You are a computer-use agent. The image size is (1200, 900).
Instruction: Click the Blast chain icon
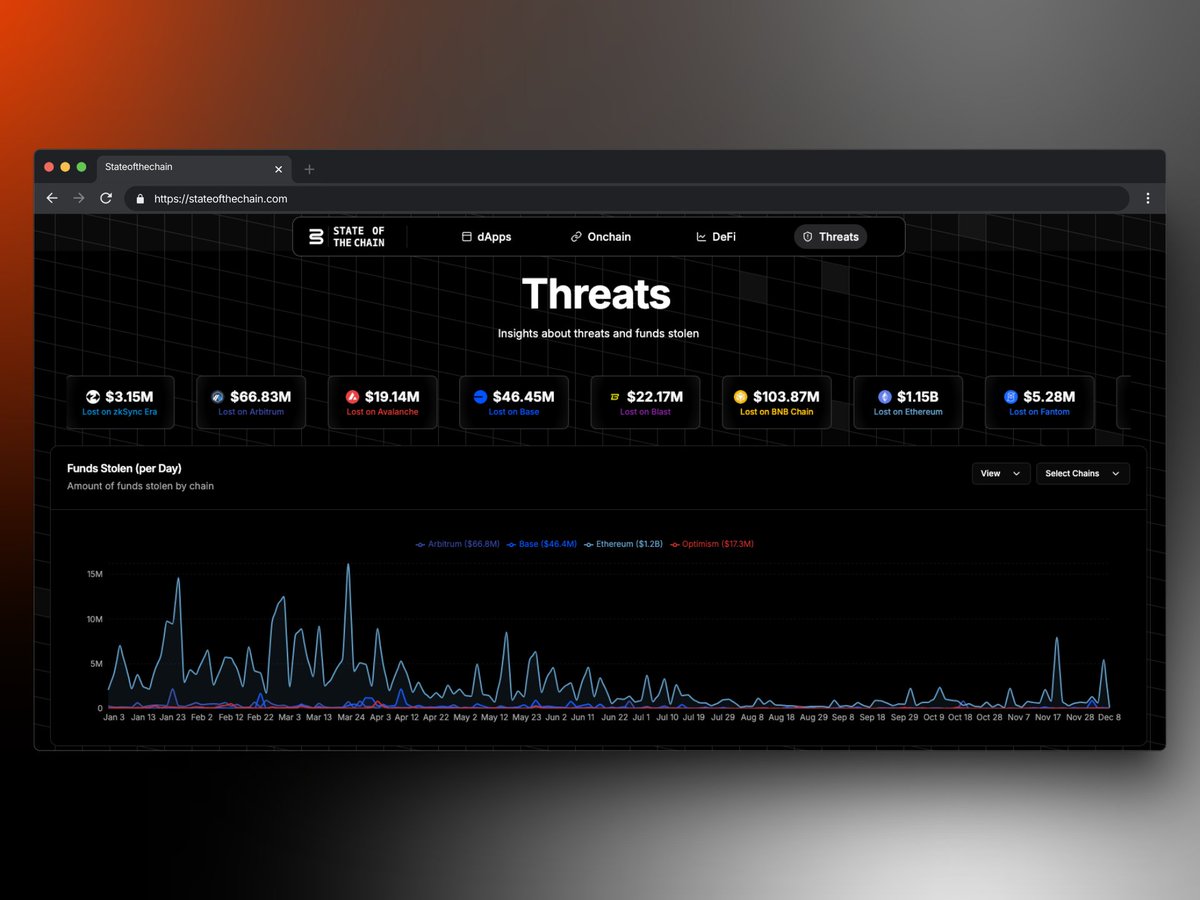pyautogui.click(x=615, y=397)
